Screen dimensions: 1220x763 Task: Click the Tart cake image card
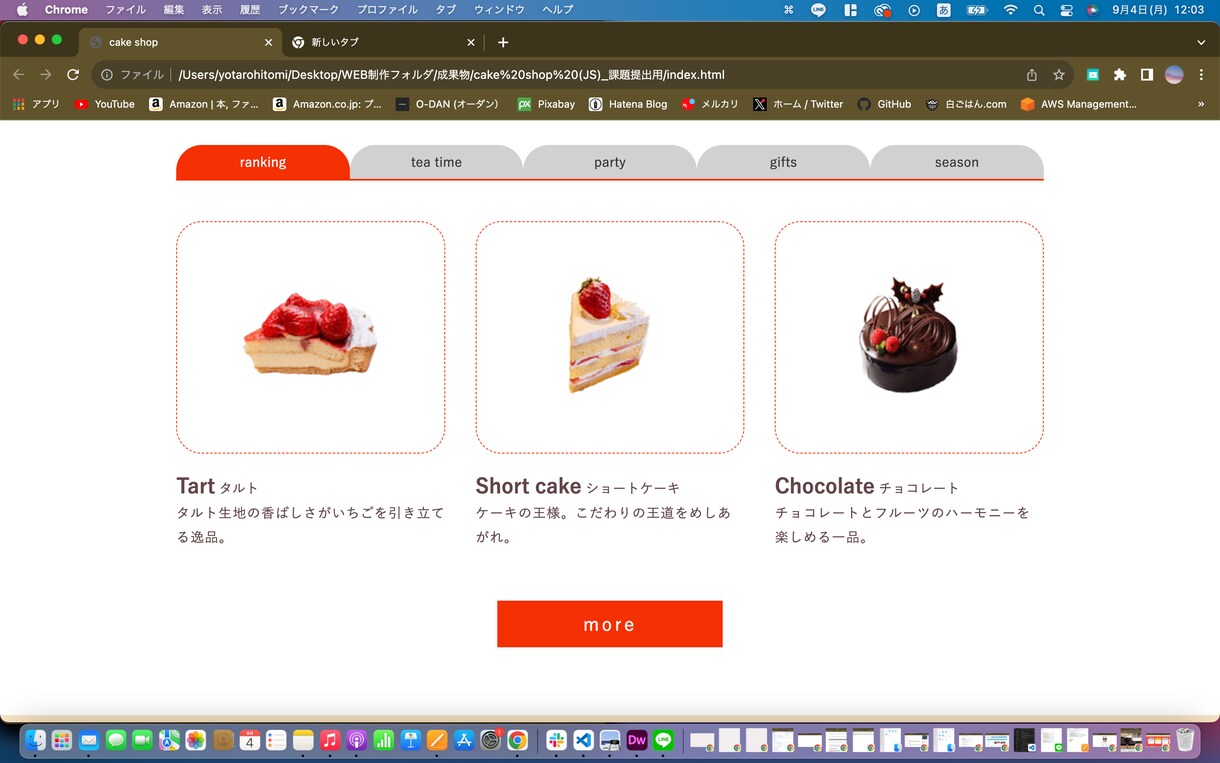[310, 337]
